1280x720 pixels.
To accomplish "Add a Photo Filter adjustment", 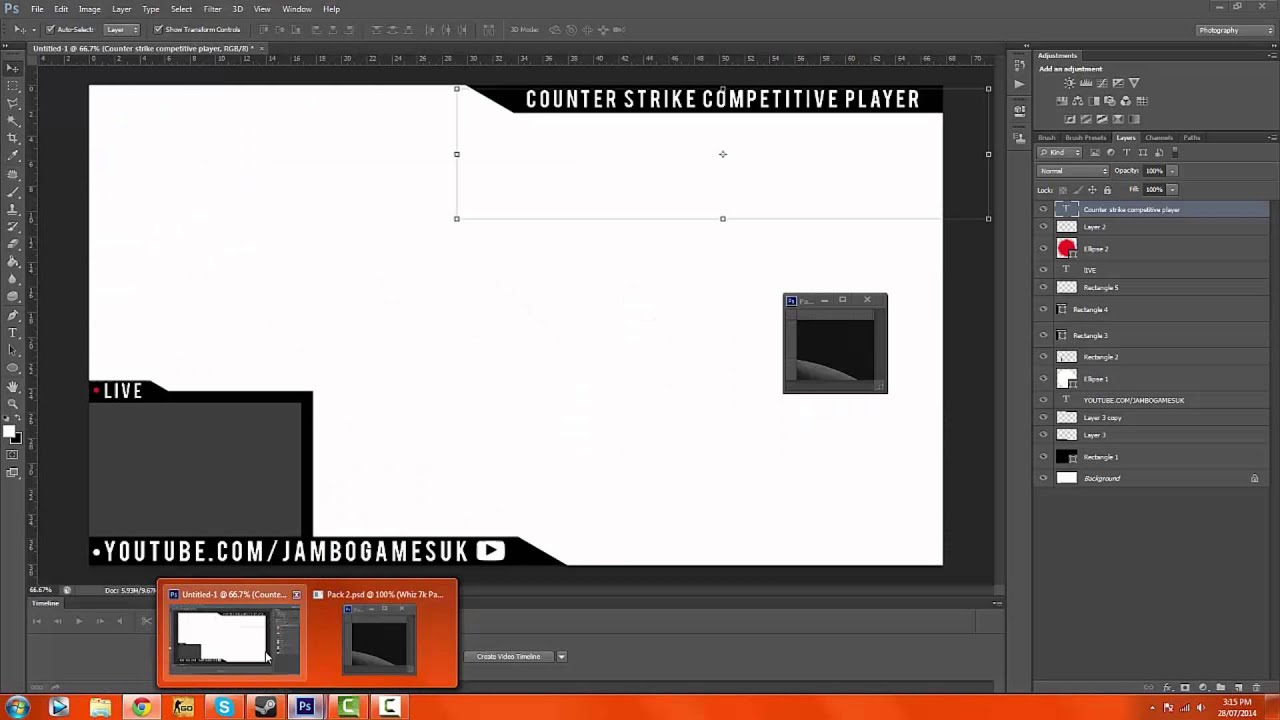I will click(1110, 101).
